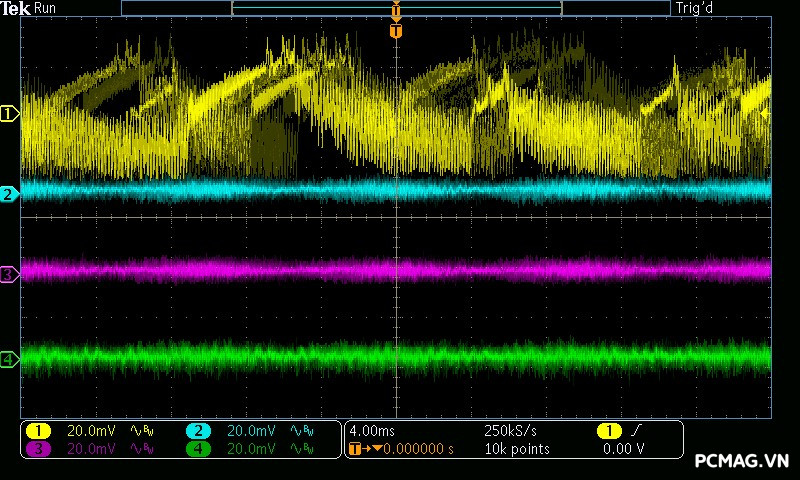Click the cyan channel 2 badge in readout
Screen dimensions: 800x480
(198, 430)
